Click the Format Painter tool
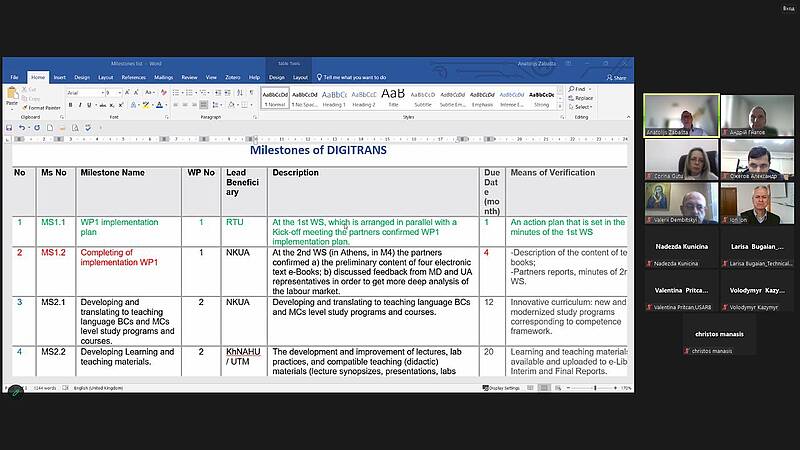The image size is (800, 450). click(x=41, y=108)
